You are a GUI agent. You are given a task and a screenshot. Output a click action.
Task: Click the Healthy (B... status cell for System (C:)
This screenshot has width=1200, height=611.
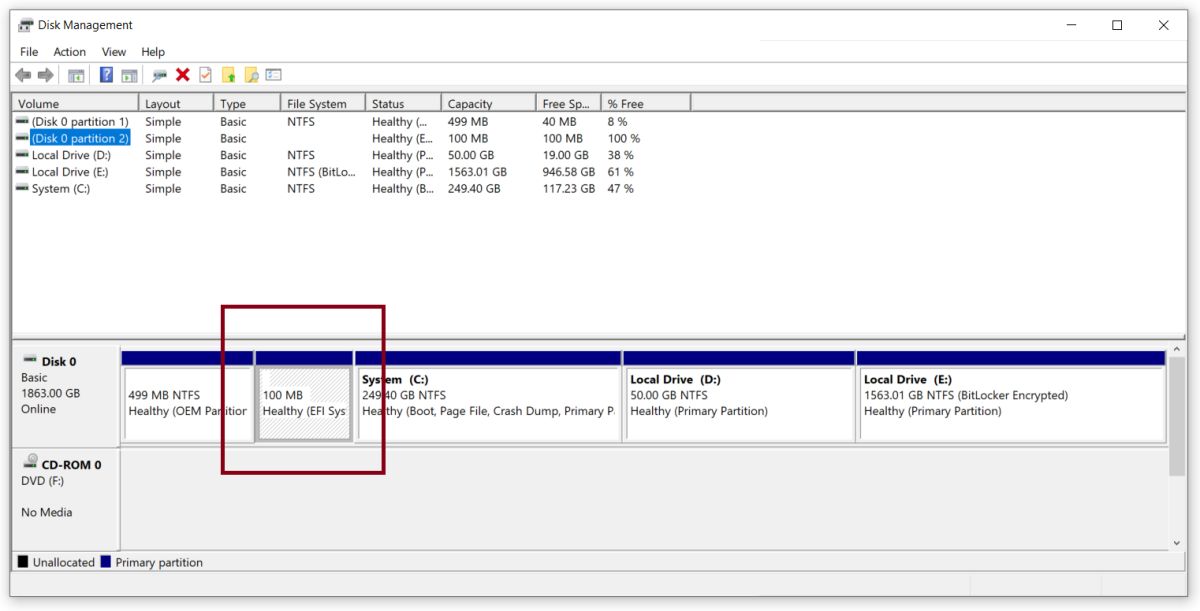pos(401,188)
